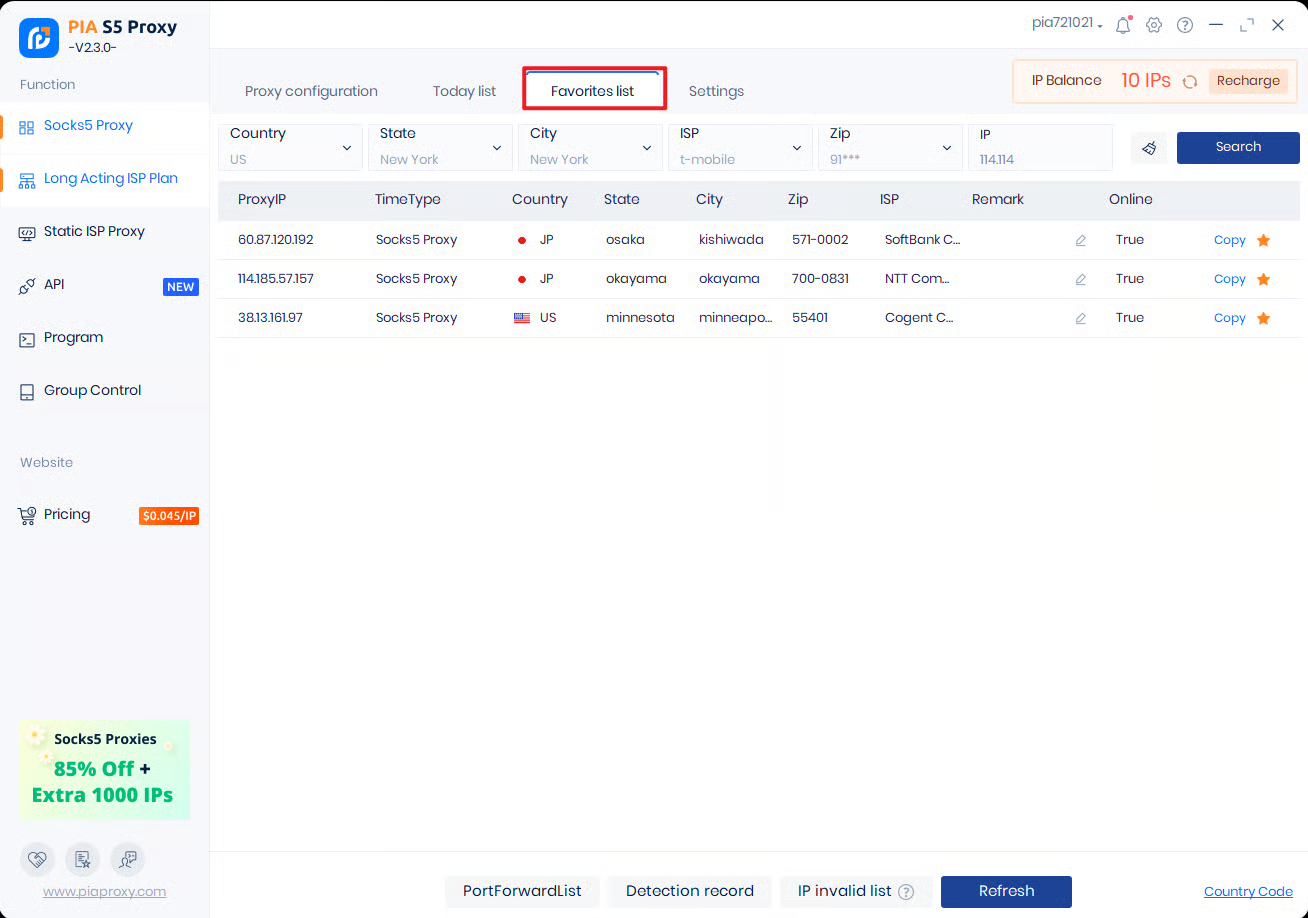1308x918 pixels.
Task: Click the help question mark icon
Action: (x=1185, y=25)
